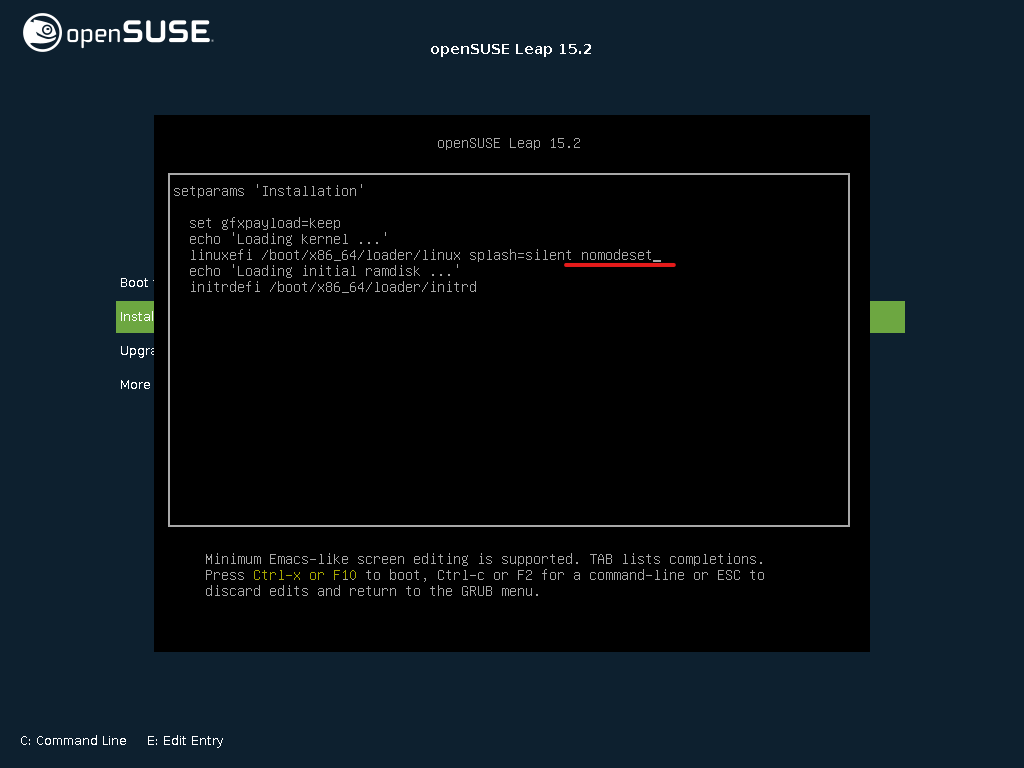This screenshot has width=1024, height=768.
Task: Click the 'discard edits and return' help line
Action: [x=372, y=591]
